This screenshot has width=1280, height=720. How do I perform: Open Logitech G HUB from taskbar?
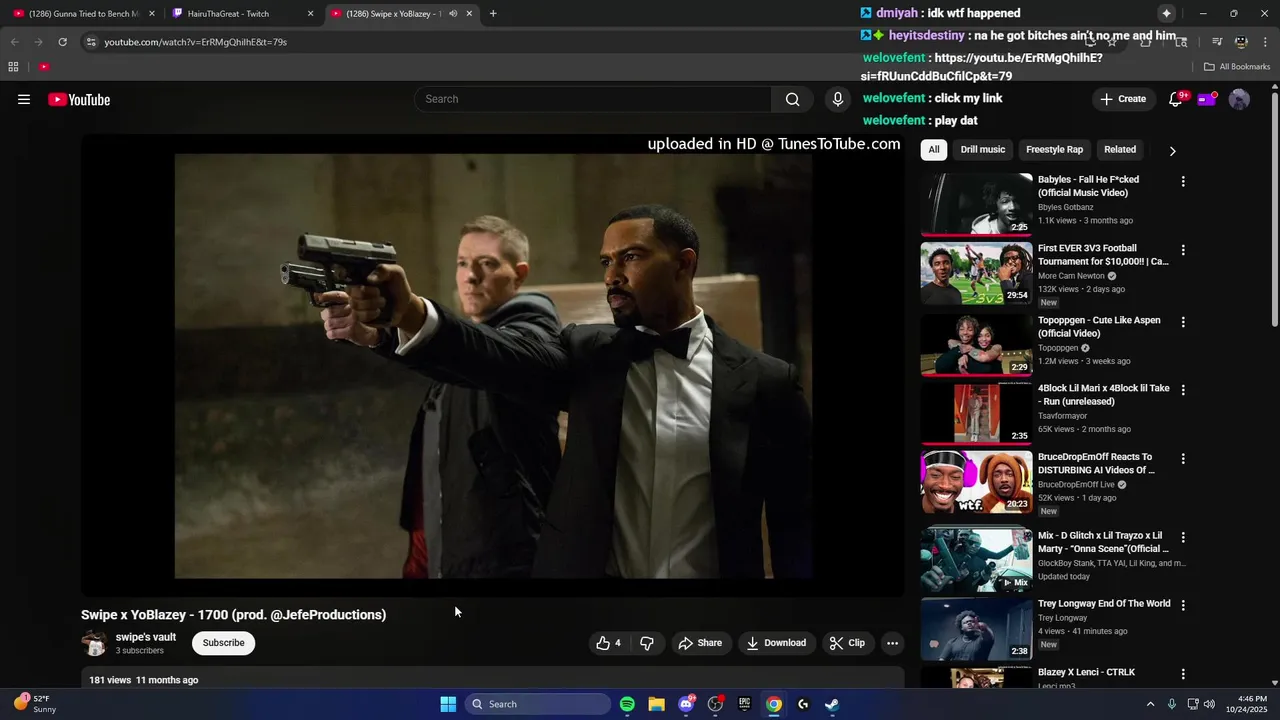[803, 704]
